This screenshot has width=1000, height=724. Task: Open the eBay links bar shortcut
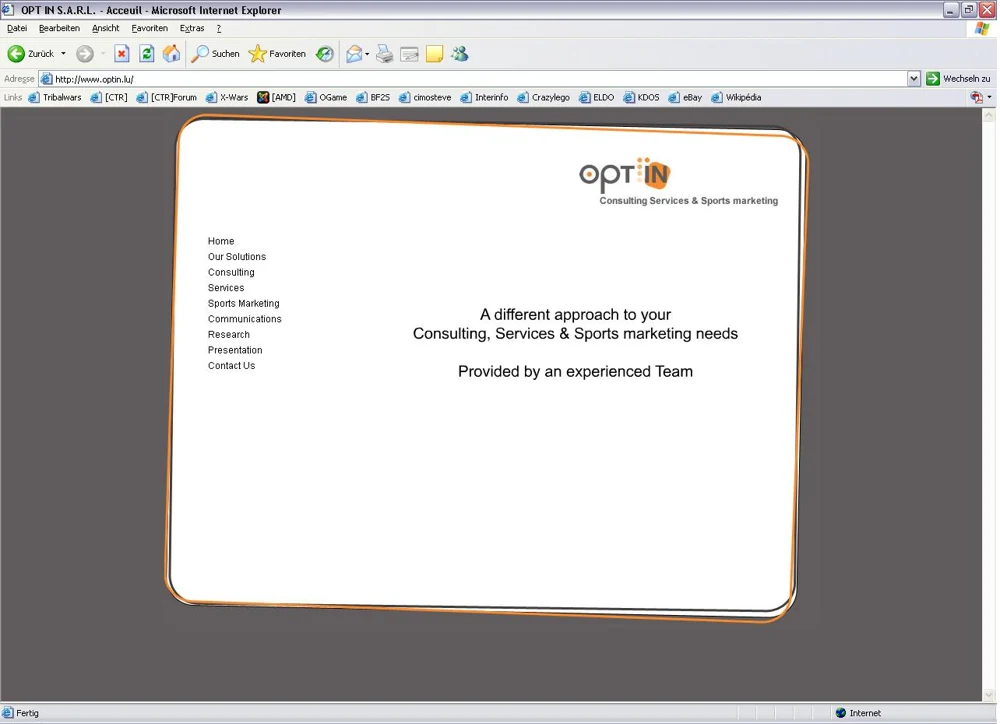pyautogui.click(x=685, y=98)
